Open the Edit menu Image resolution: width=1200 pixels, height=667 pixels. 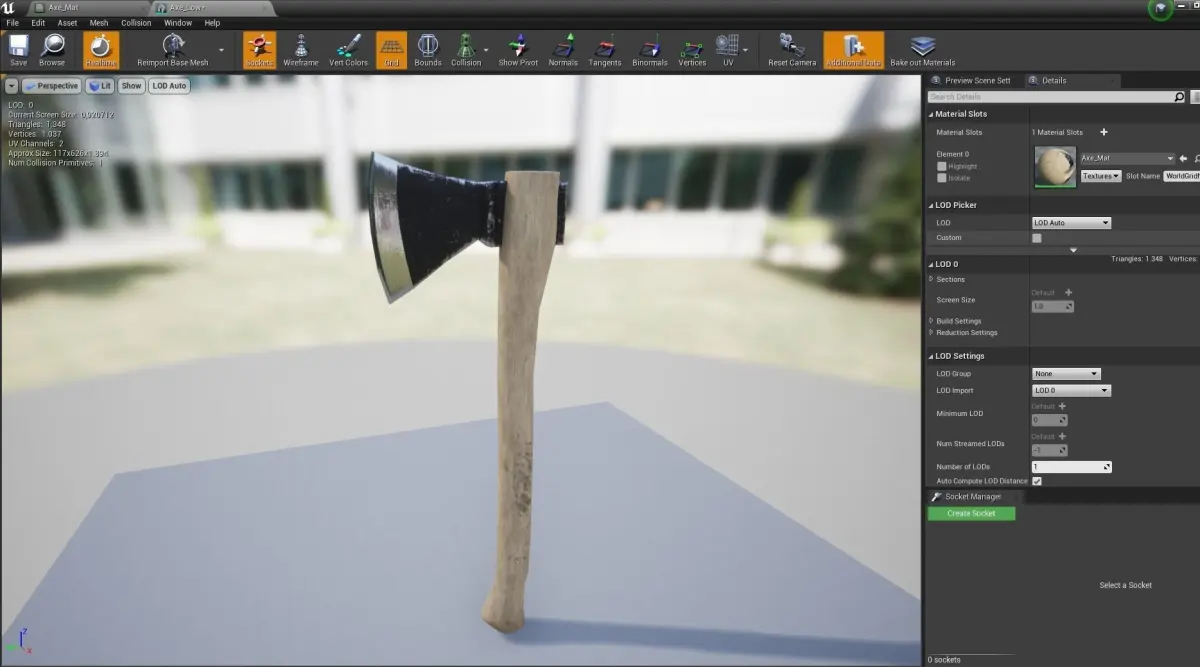click(38, 22)
